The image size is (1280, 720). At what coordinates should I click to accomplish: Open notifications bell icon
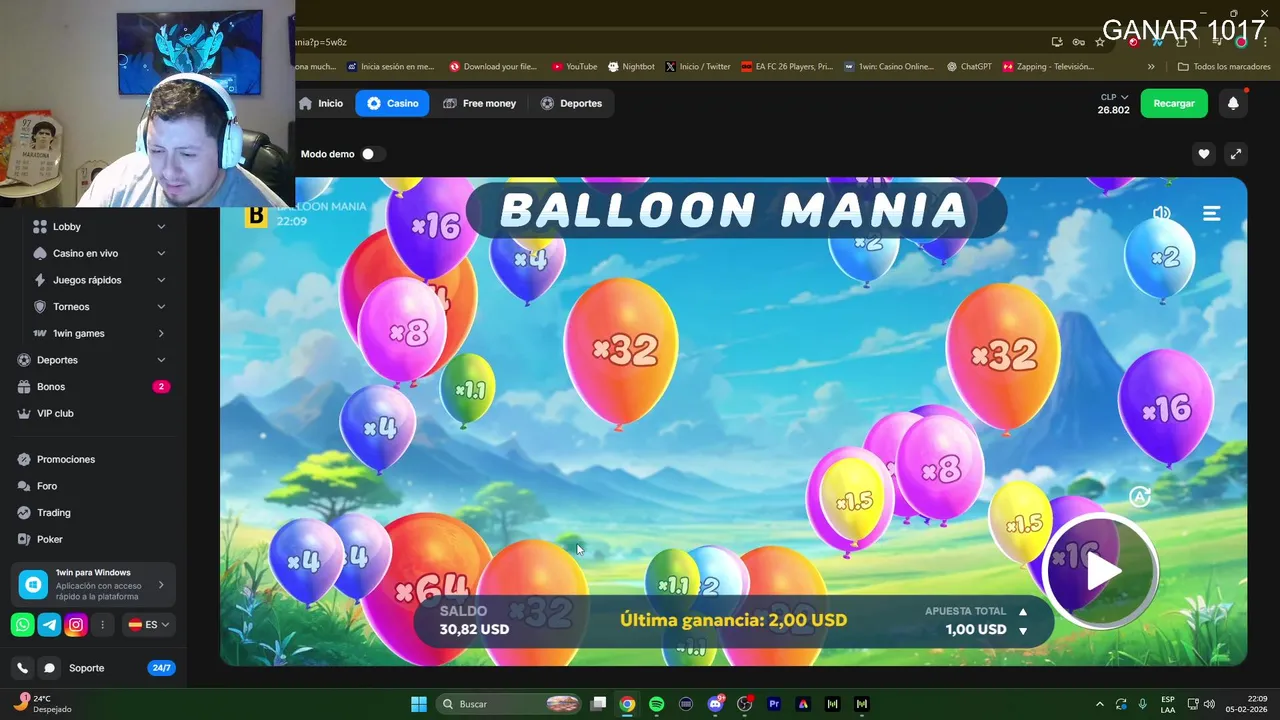pyautogui.click(x=1233, y=103)
